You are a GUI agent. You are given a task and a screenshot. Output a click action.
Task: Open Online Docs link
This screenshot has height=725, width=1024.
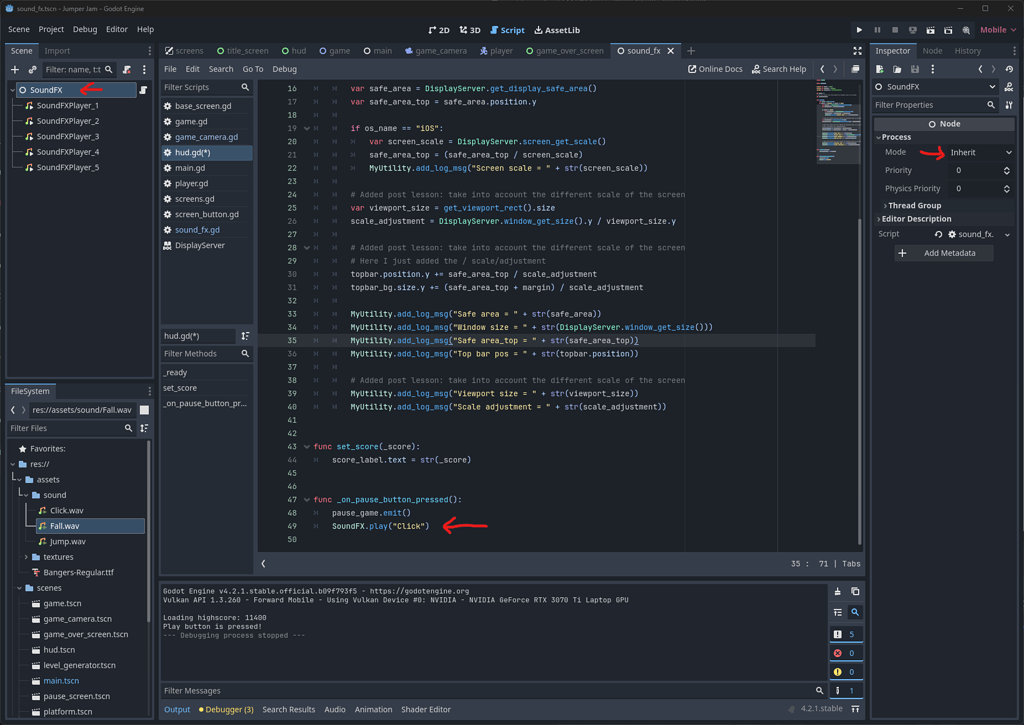click(715, 69)
